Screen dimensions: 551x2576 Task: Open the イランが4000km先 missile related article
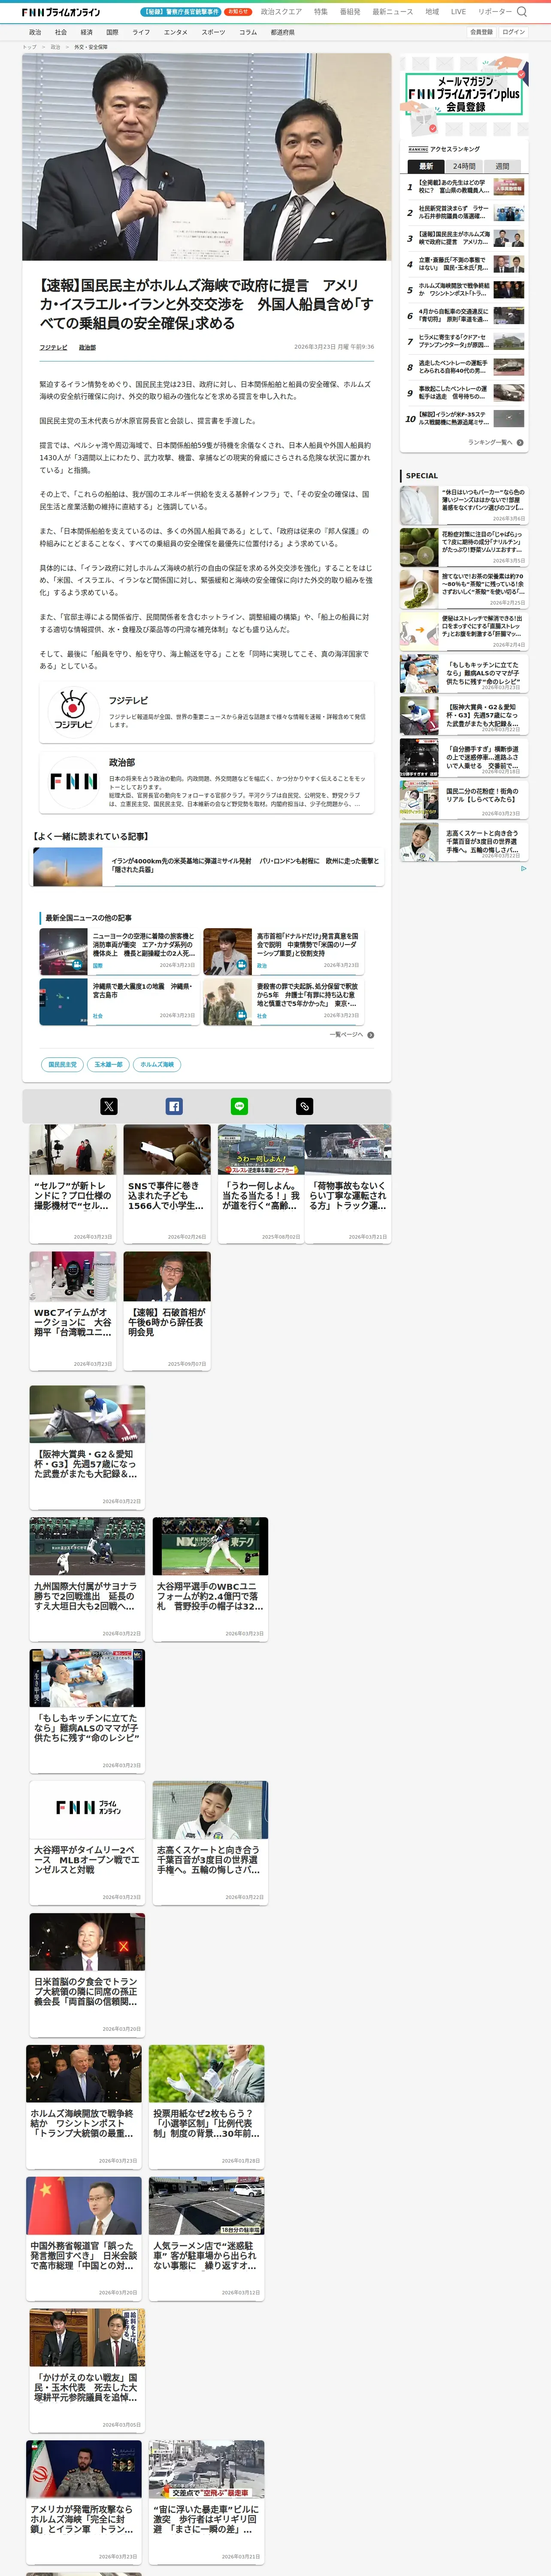pos(206,866)
